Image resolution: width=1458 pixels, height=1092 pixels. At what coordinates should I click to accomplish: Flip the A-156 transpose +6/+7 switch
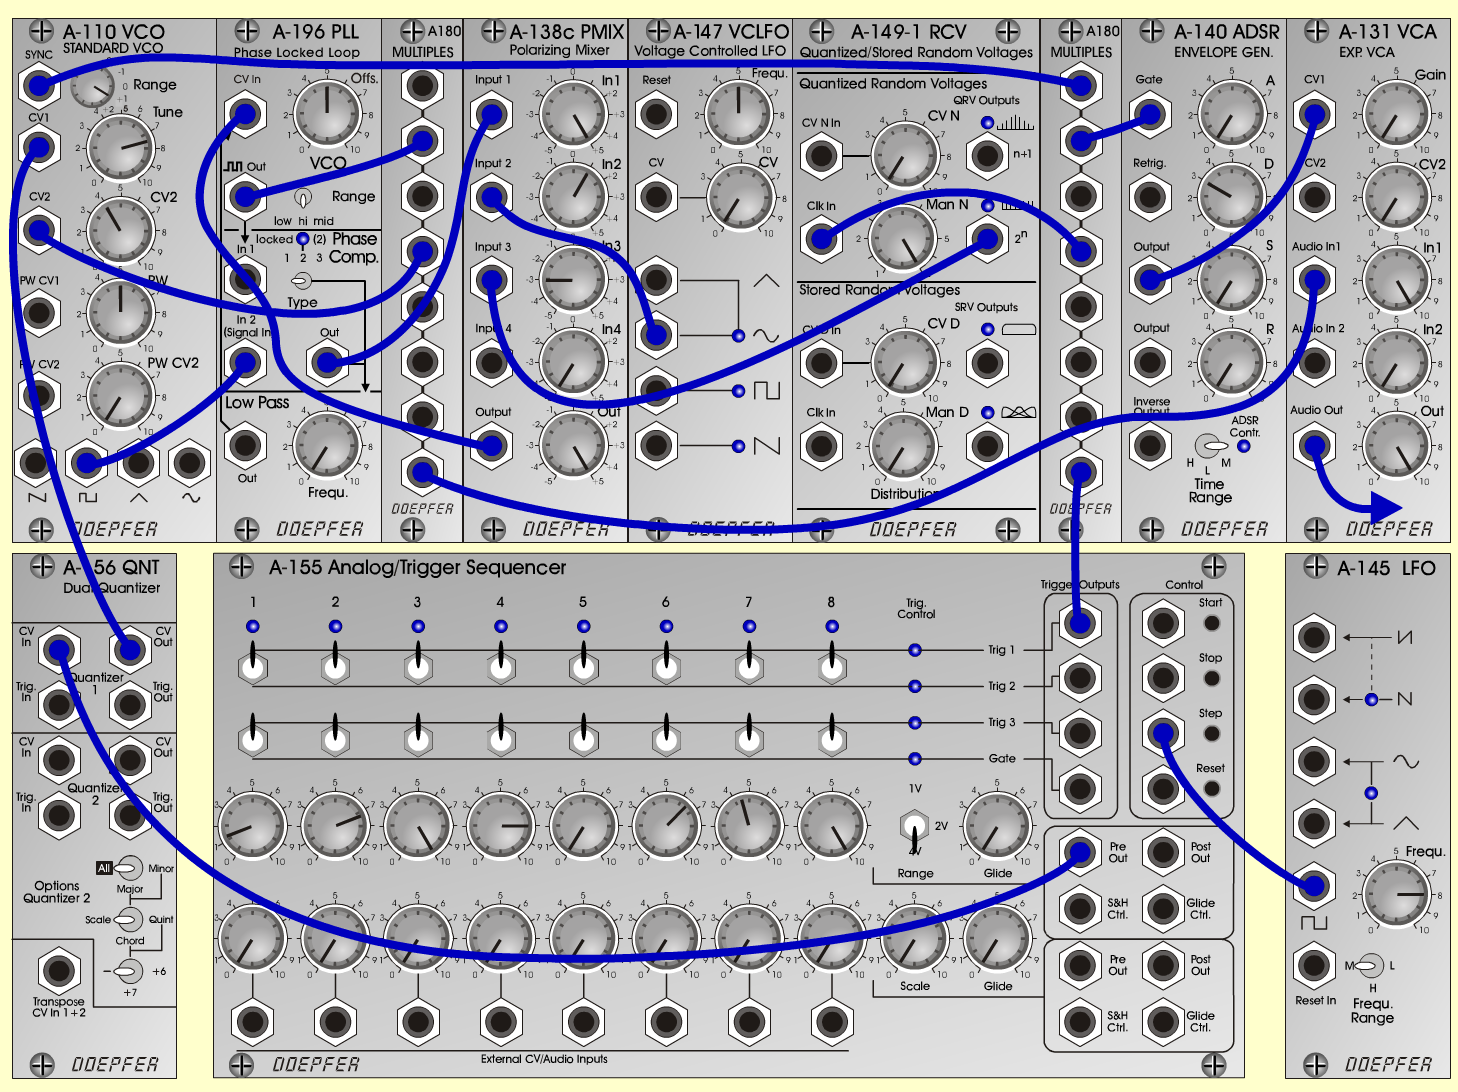click(130, 971)
